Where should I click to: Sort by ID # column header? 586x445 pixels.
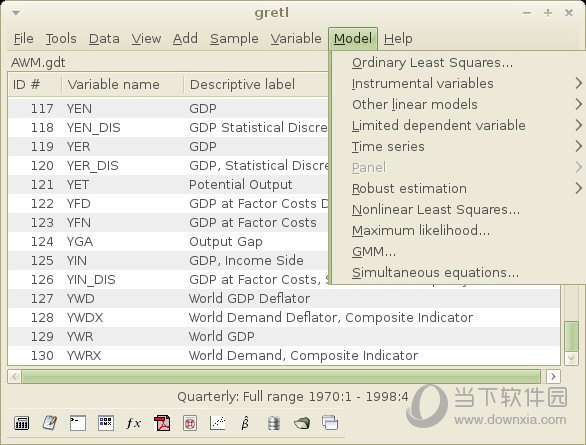tap(35, 84)
